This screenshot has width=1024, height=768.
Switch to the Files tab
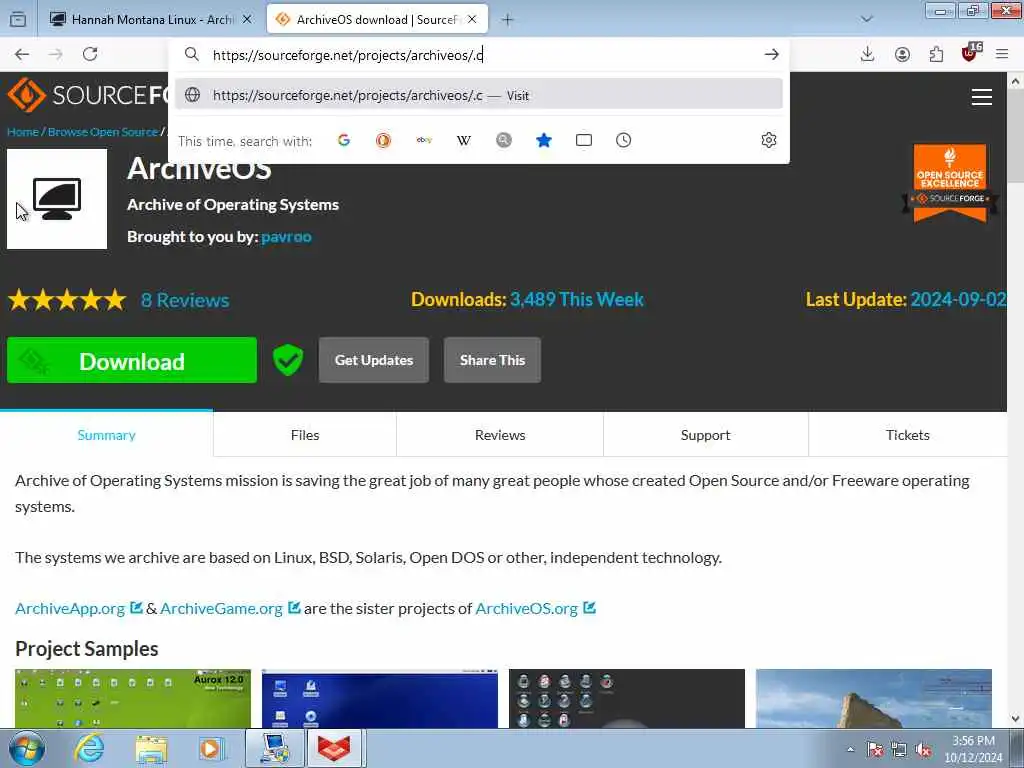pyautogui.click(x=305, y=435)
